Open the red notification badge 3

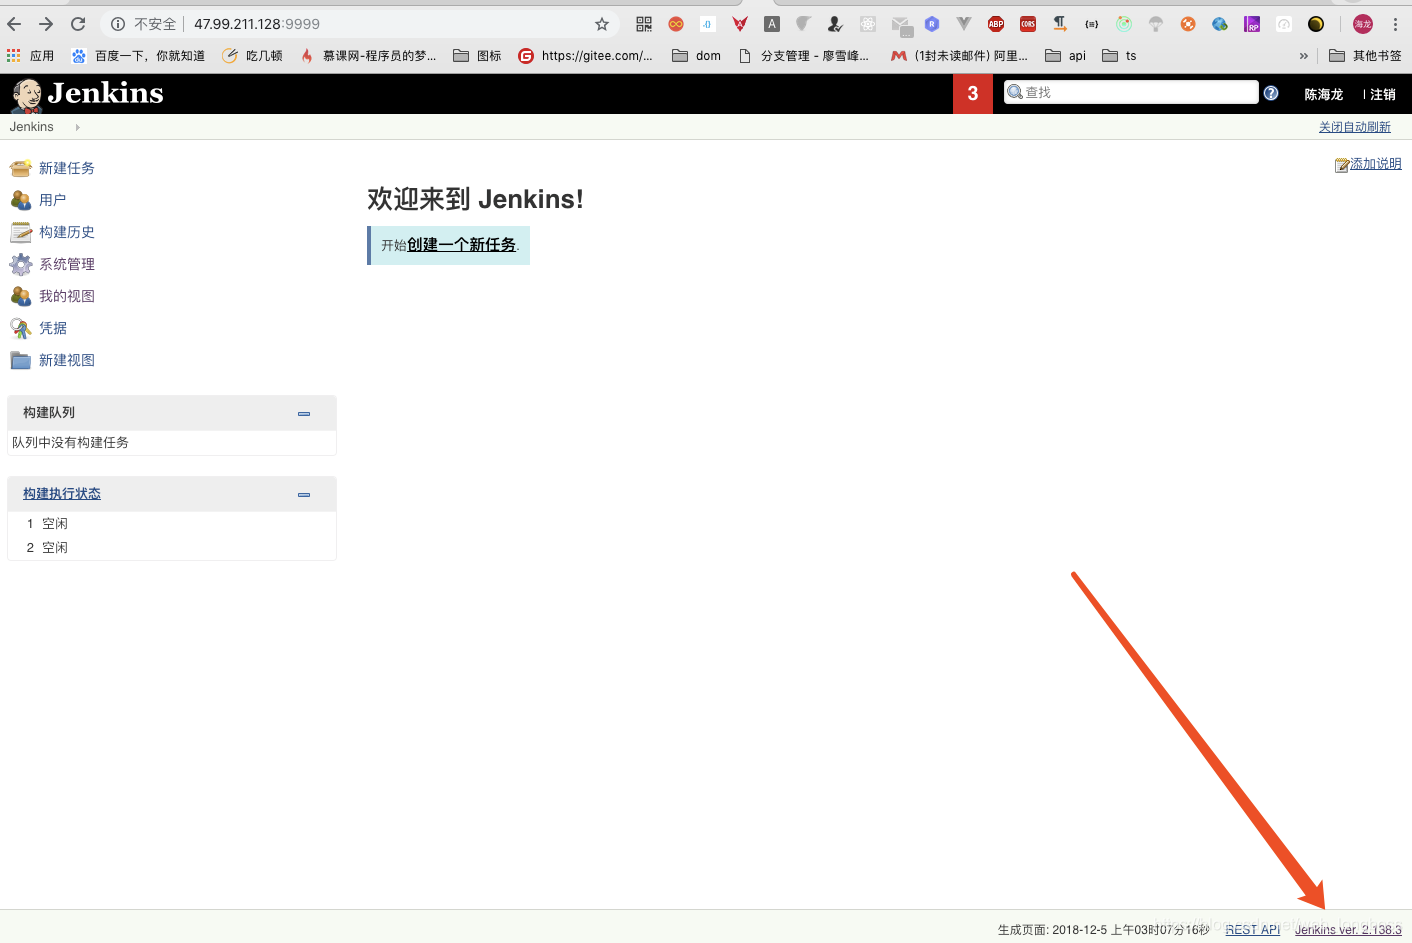973,94
